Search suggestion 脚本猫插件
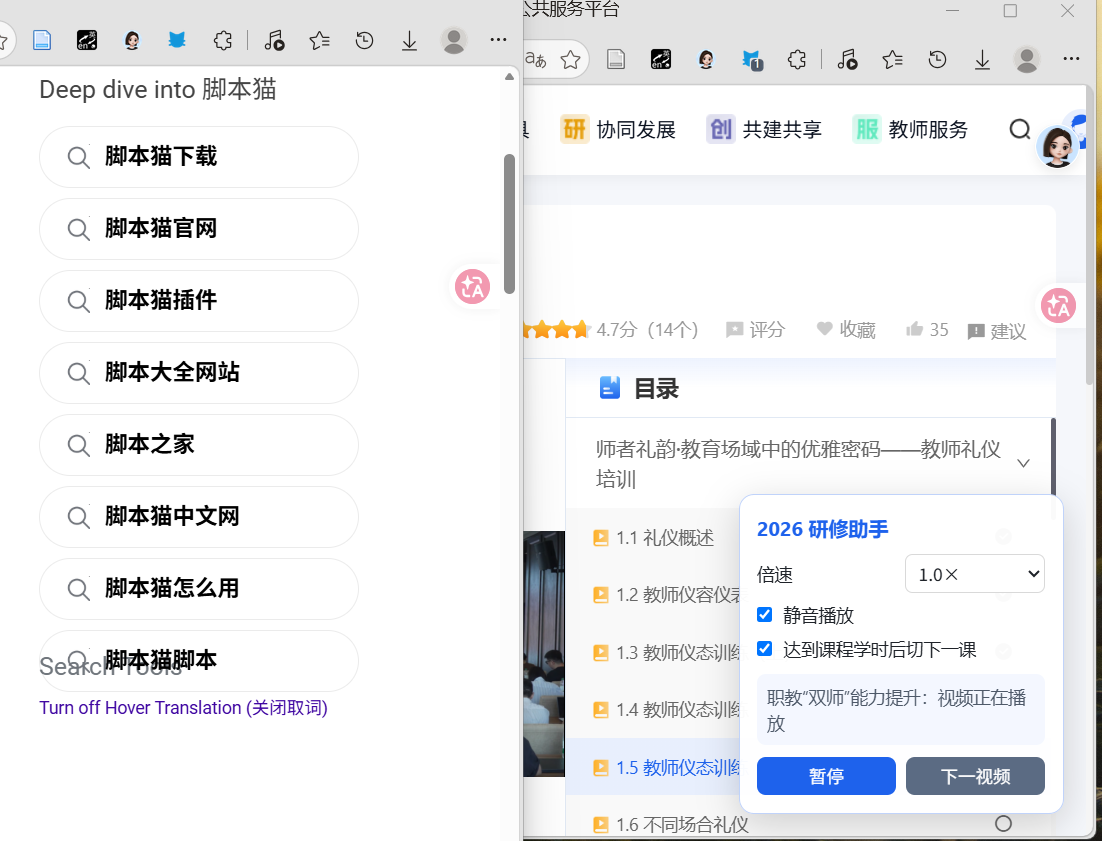The width and height of the screenshot is (1102, 841). click(199, 301)
